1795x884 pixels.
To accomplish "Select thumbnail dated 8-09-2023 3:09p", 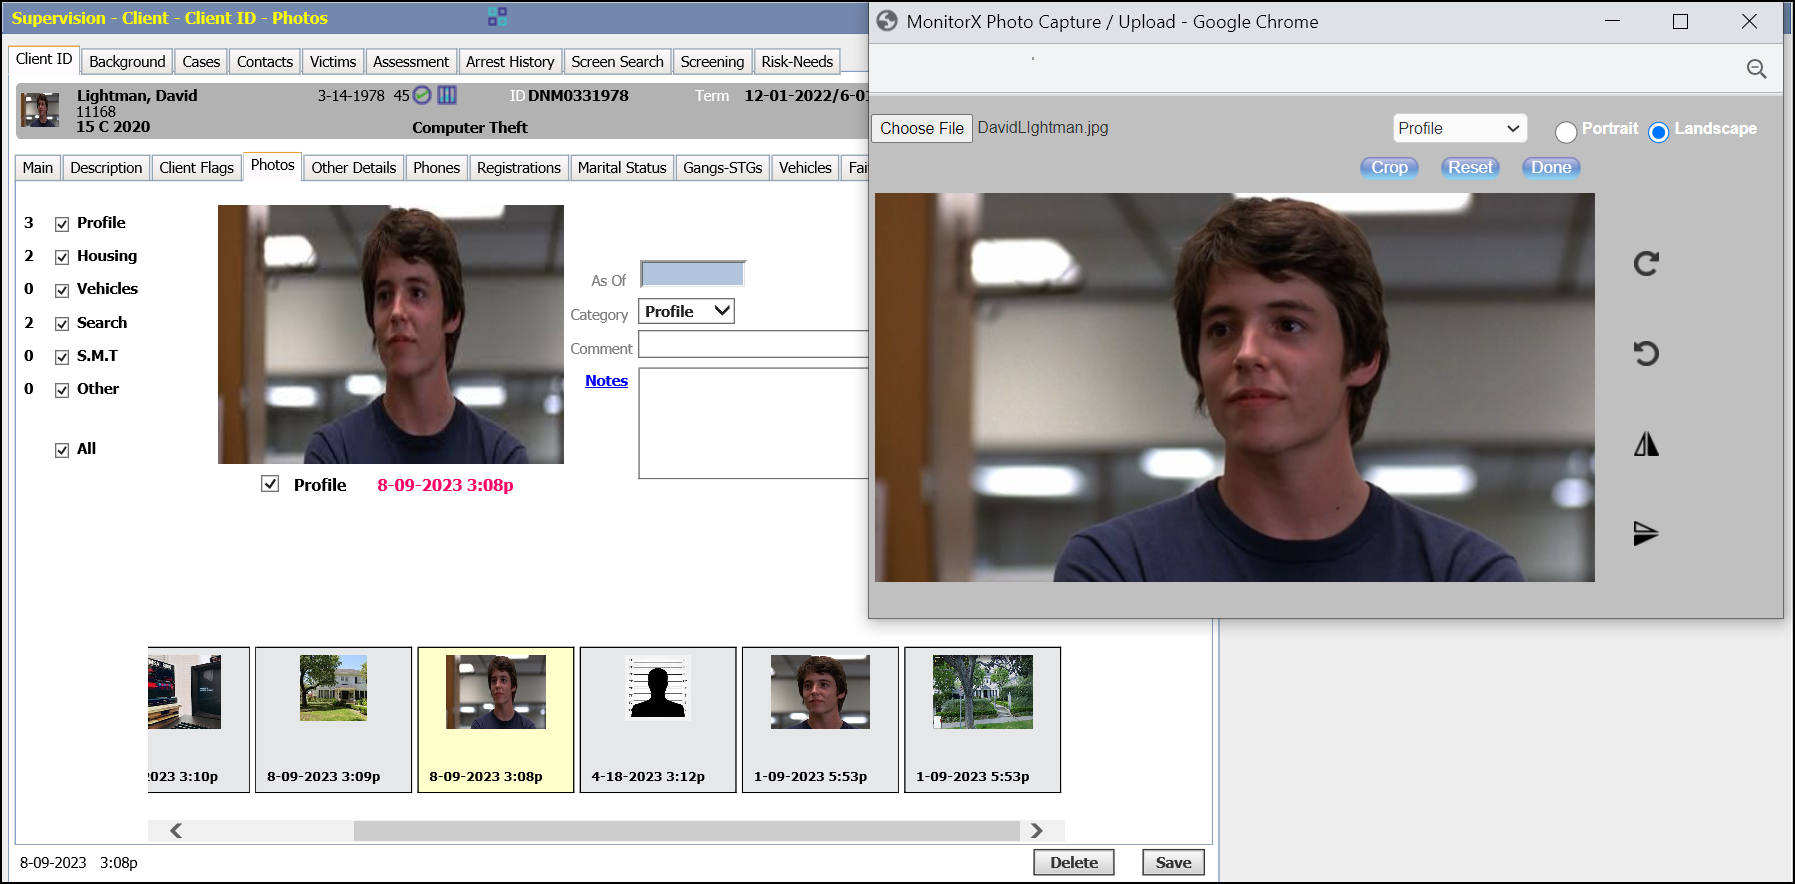I will pyautogui.click(x=333, y=719).
